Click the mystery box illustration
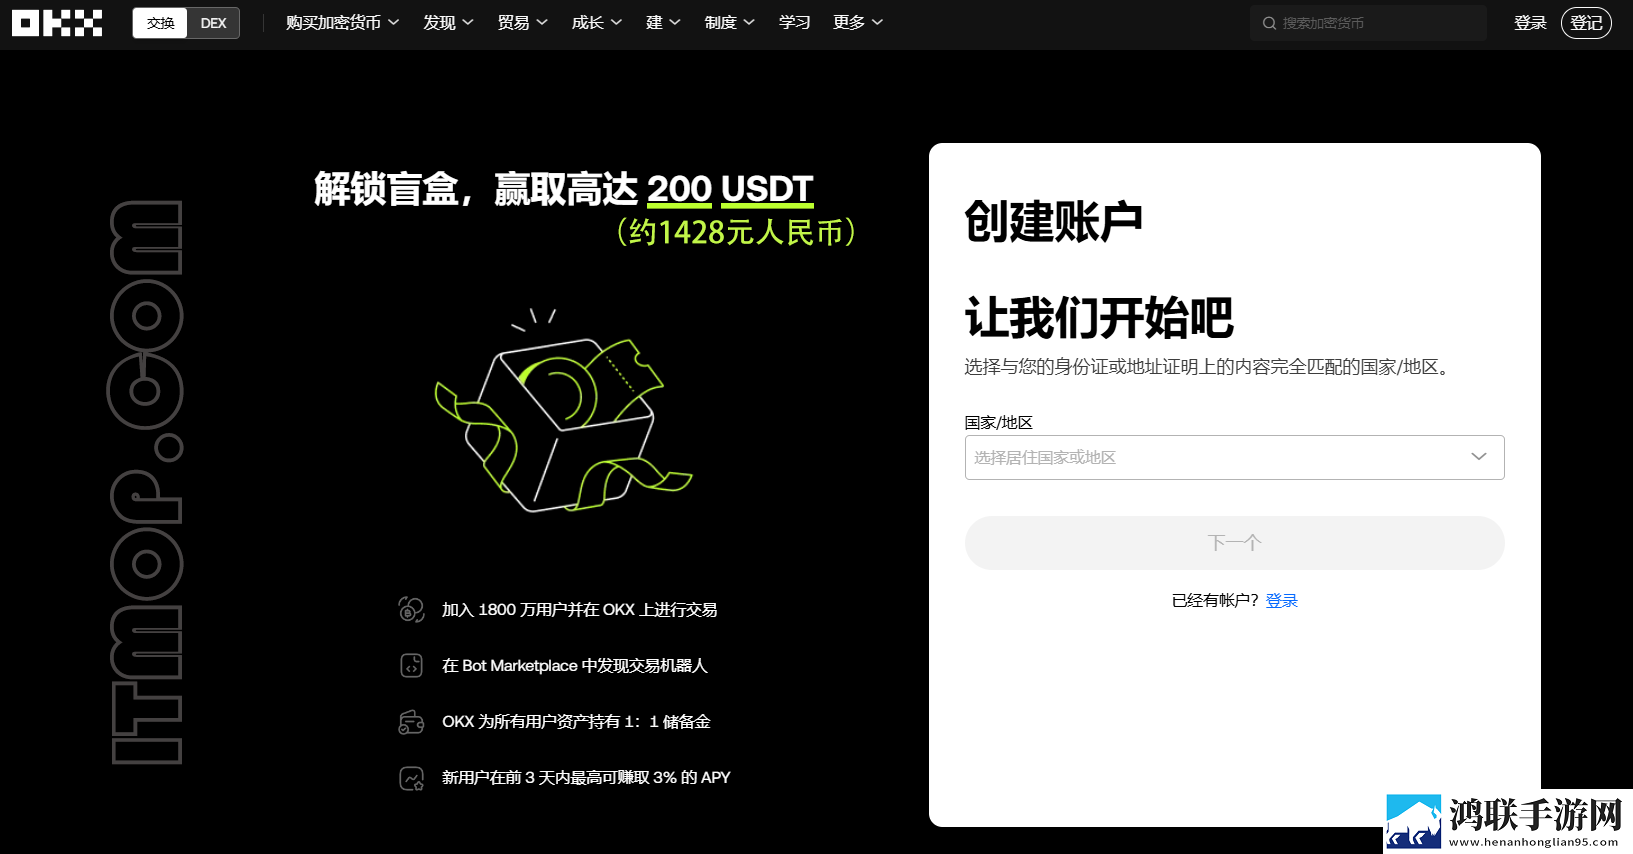 tap(563, 412)
